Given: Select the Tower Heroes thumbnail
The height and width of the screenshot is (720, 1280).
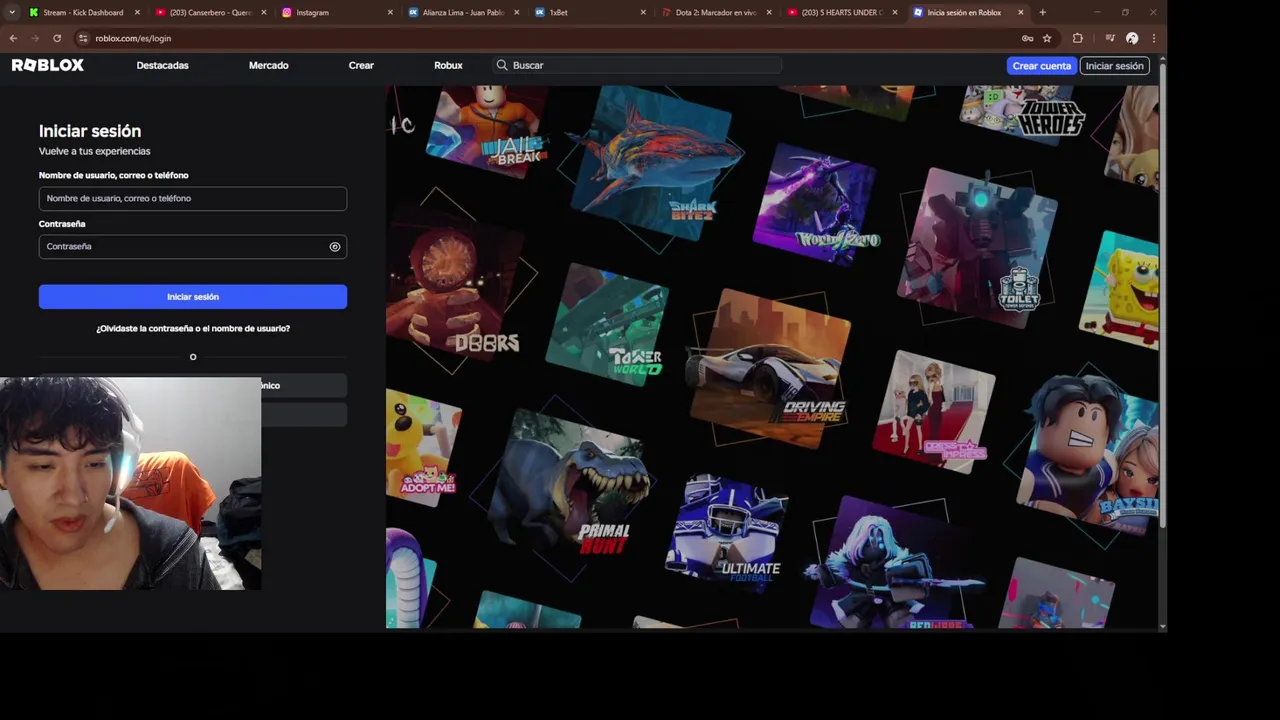Looking at the screenshot, I should tap(1022, 115).
